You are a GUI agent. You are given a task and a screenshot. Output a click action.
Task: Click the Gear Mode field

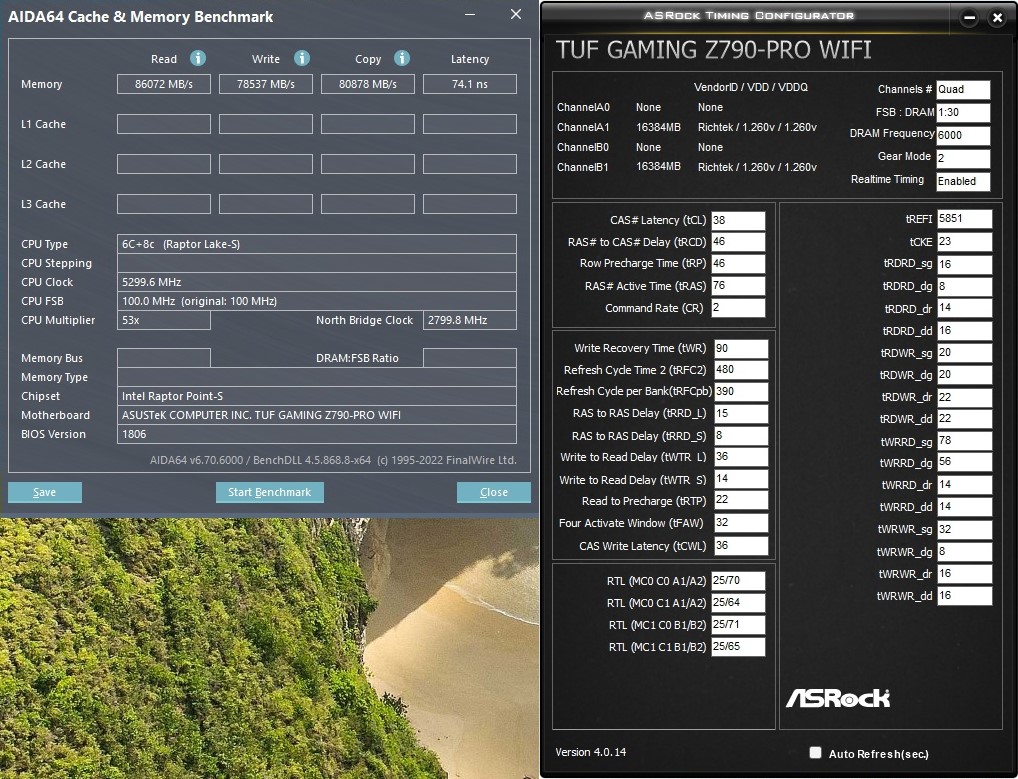pos(963,158)
